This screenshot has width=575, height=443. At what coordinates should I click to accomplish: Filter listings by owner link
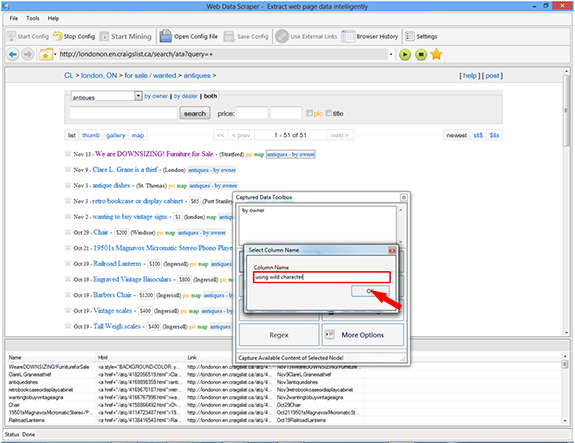coord(156,96)
